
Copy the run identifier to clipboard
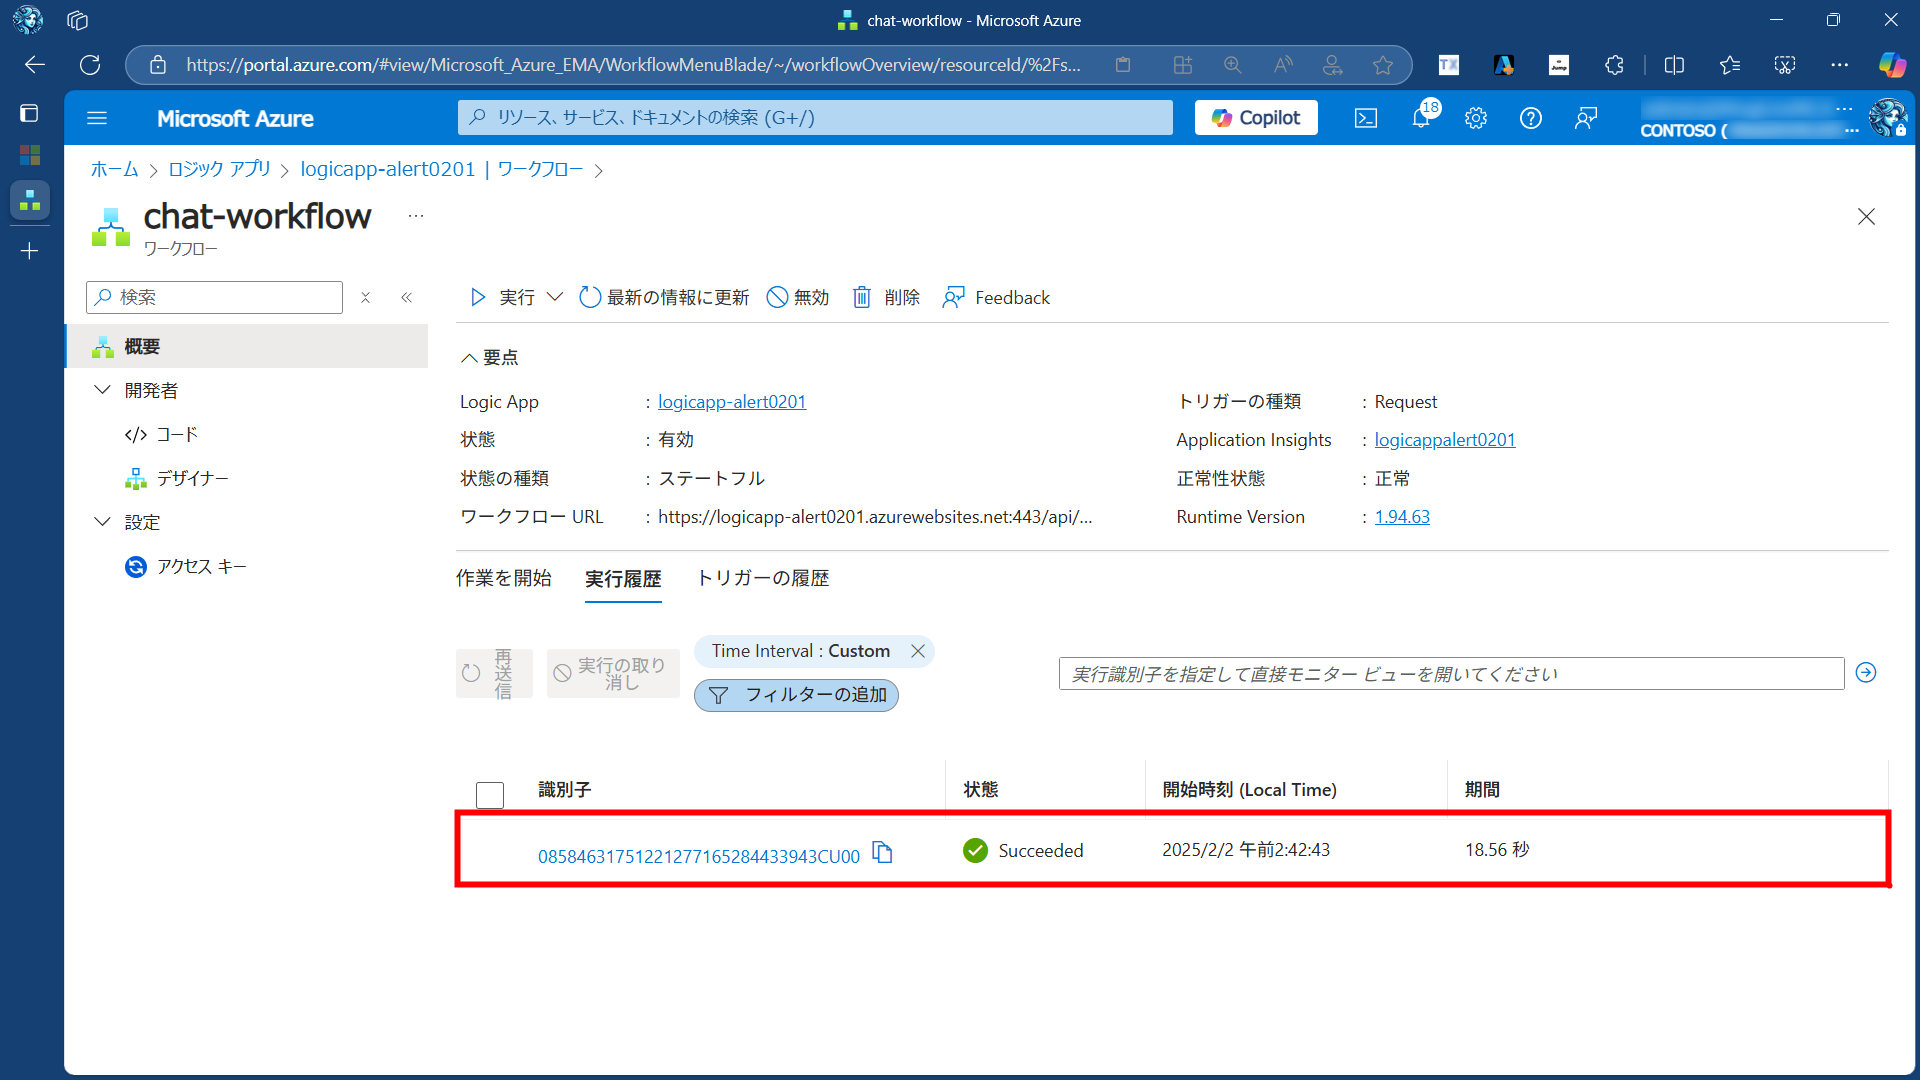point(882,852)
